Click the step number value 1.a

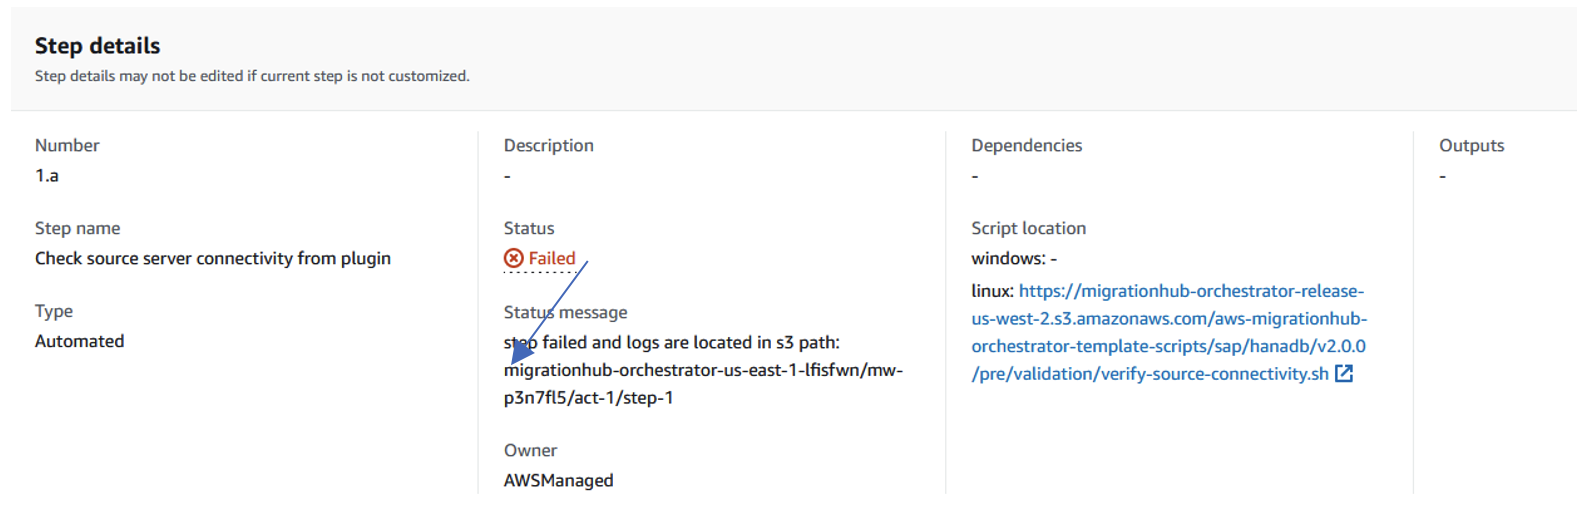click(47, 175)
